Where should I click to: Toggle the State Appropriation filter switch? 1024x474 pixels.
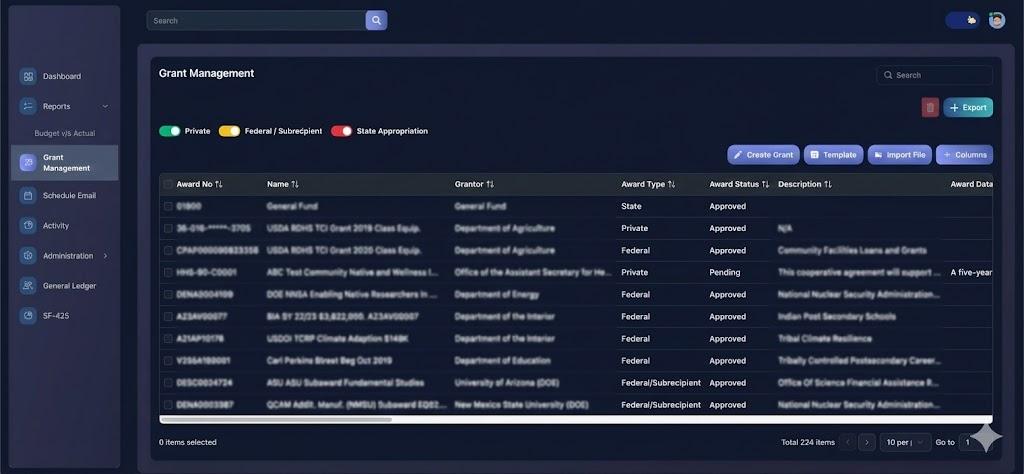pos(342,131)
